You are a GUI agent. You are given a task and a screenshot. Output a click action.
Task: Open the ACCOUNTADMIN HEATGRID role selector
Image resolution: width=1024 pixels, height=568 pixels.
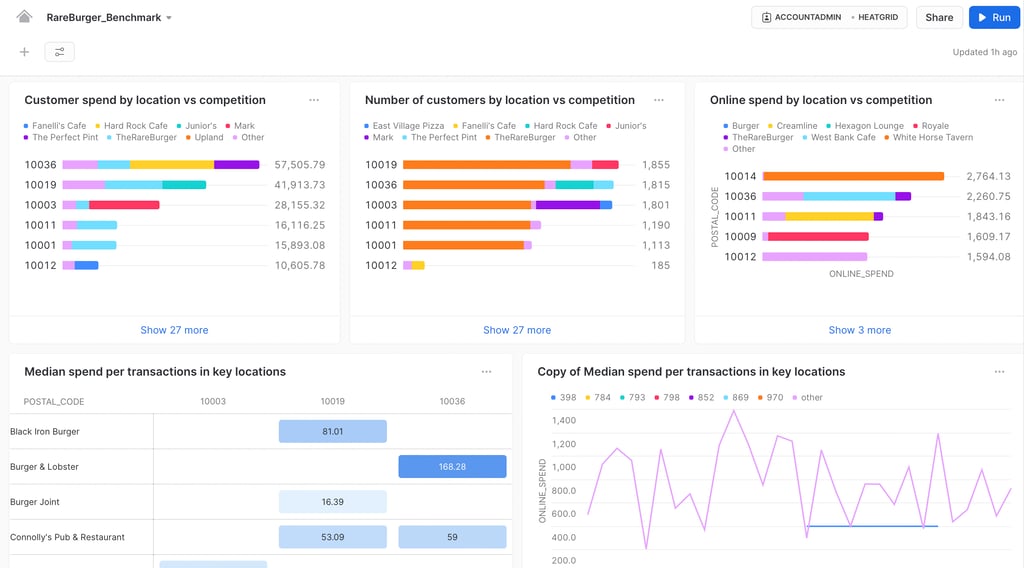[829, 18]
